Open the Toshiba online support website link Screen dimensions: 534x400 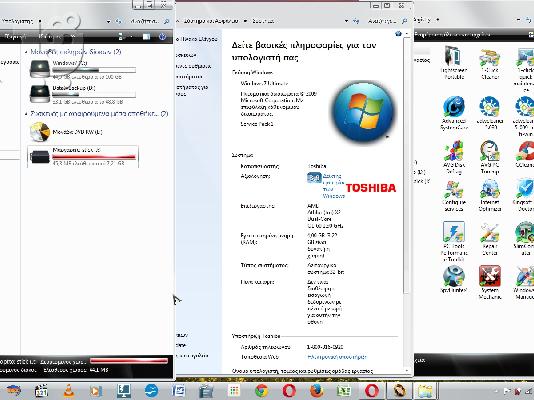click(337, 357)
